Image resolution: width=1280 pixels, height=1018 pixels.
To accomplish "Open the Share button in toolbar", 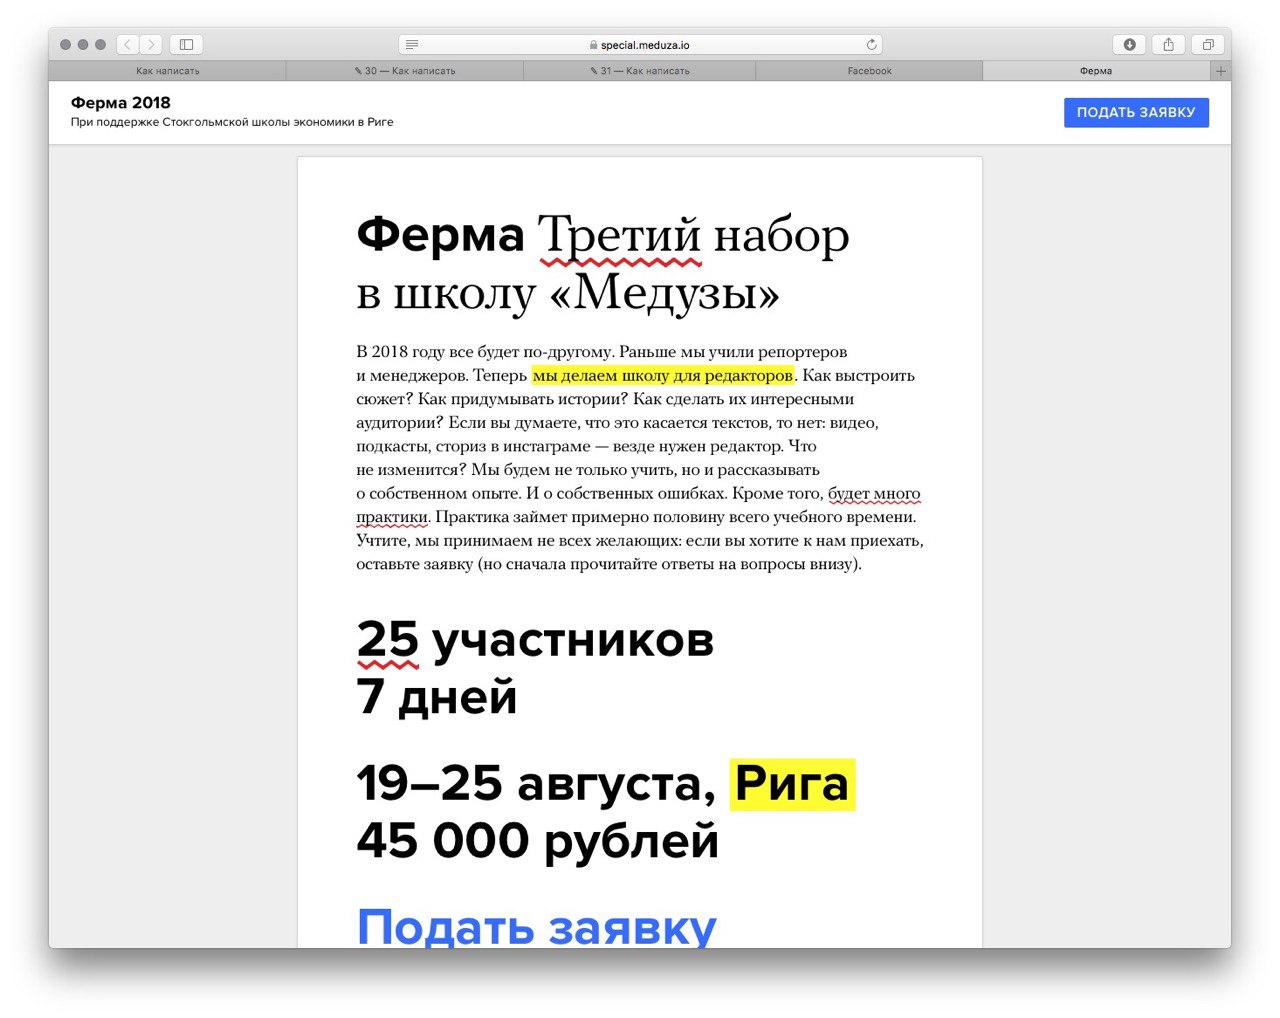I will 1168,44.
